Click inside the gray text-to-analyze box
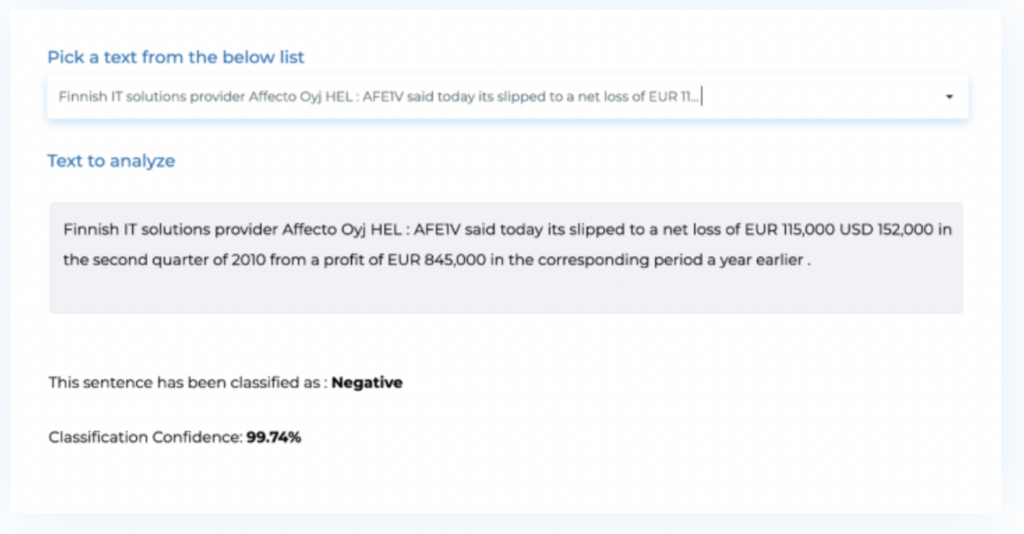Viewport: 1024px width, 534px height. coord(506,293)
